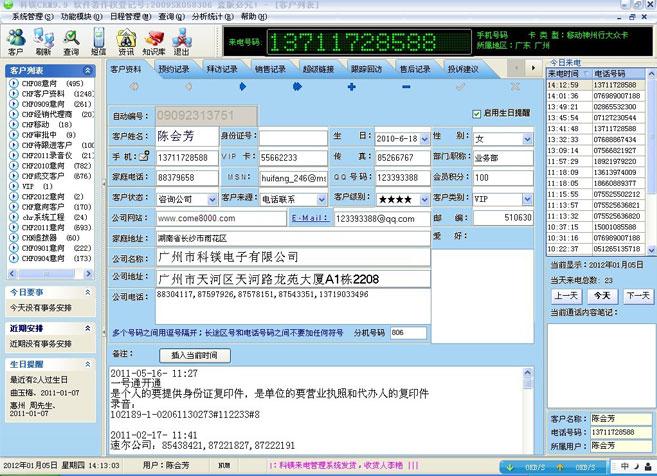The width and height of the screenshot is (657, 476).
Task: Click the plus icon to add record
Action: pos(351,87)
